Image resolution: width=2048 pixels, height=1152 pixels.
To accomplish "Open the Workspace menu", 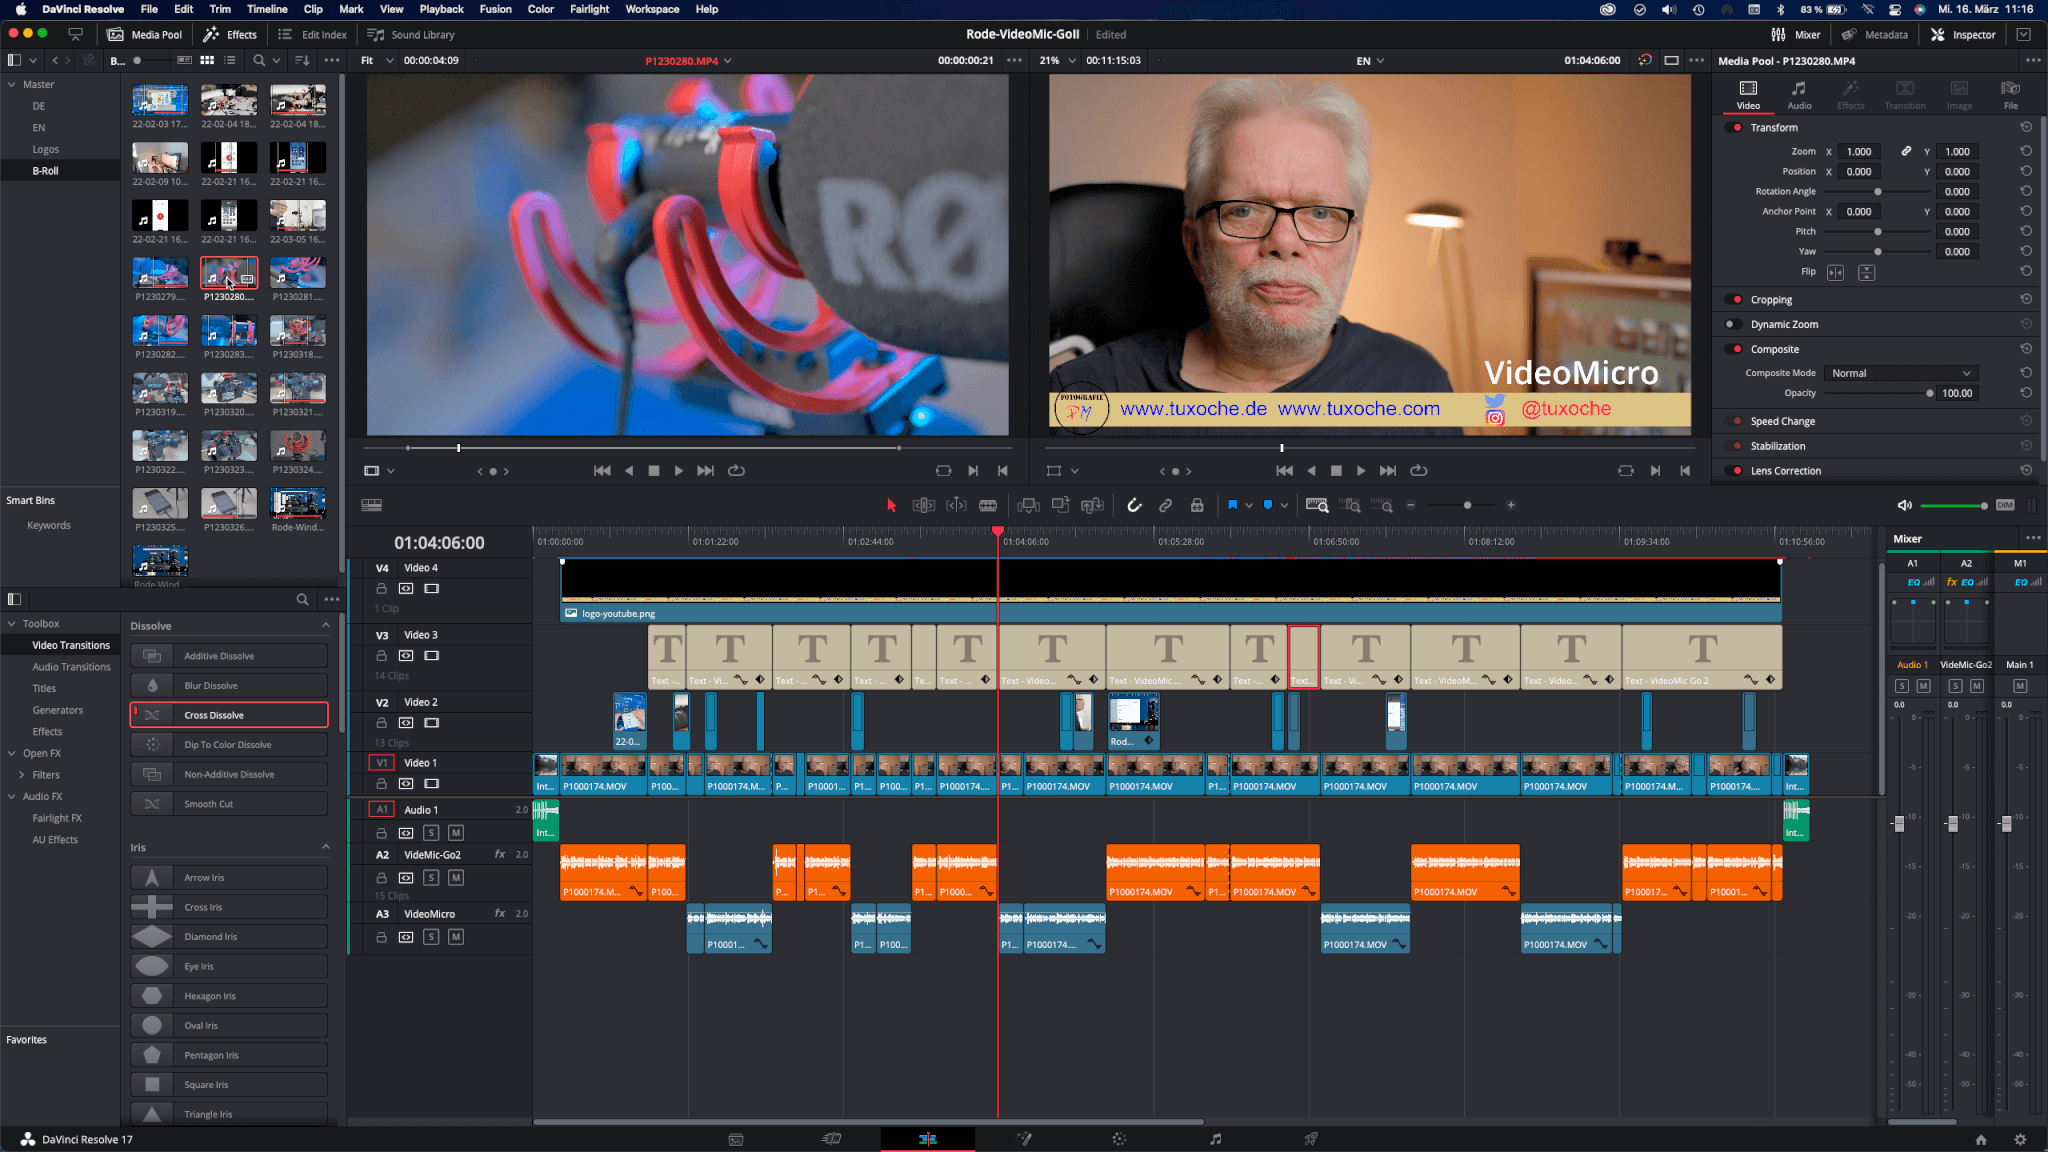I will [652, 9].
